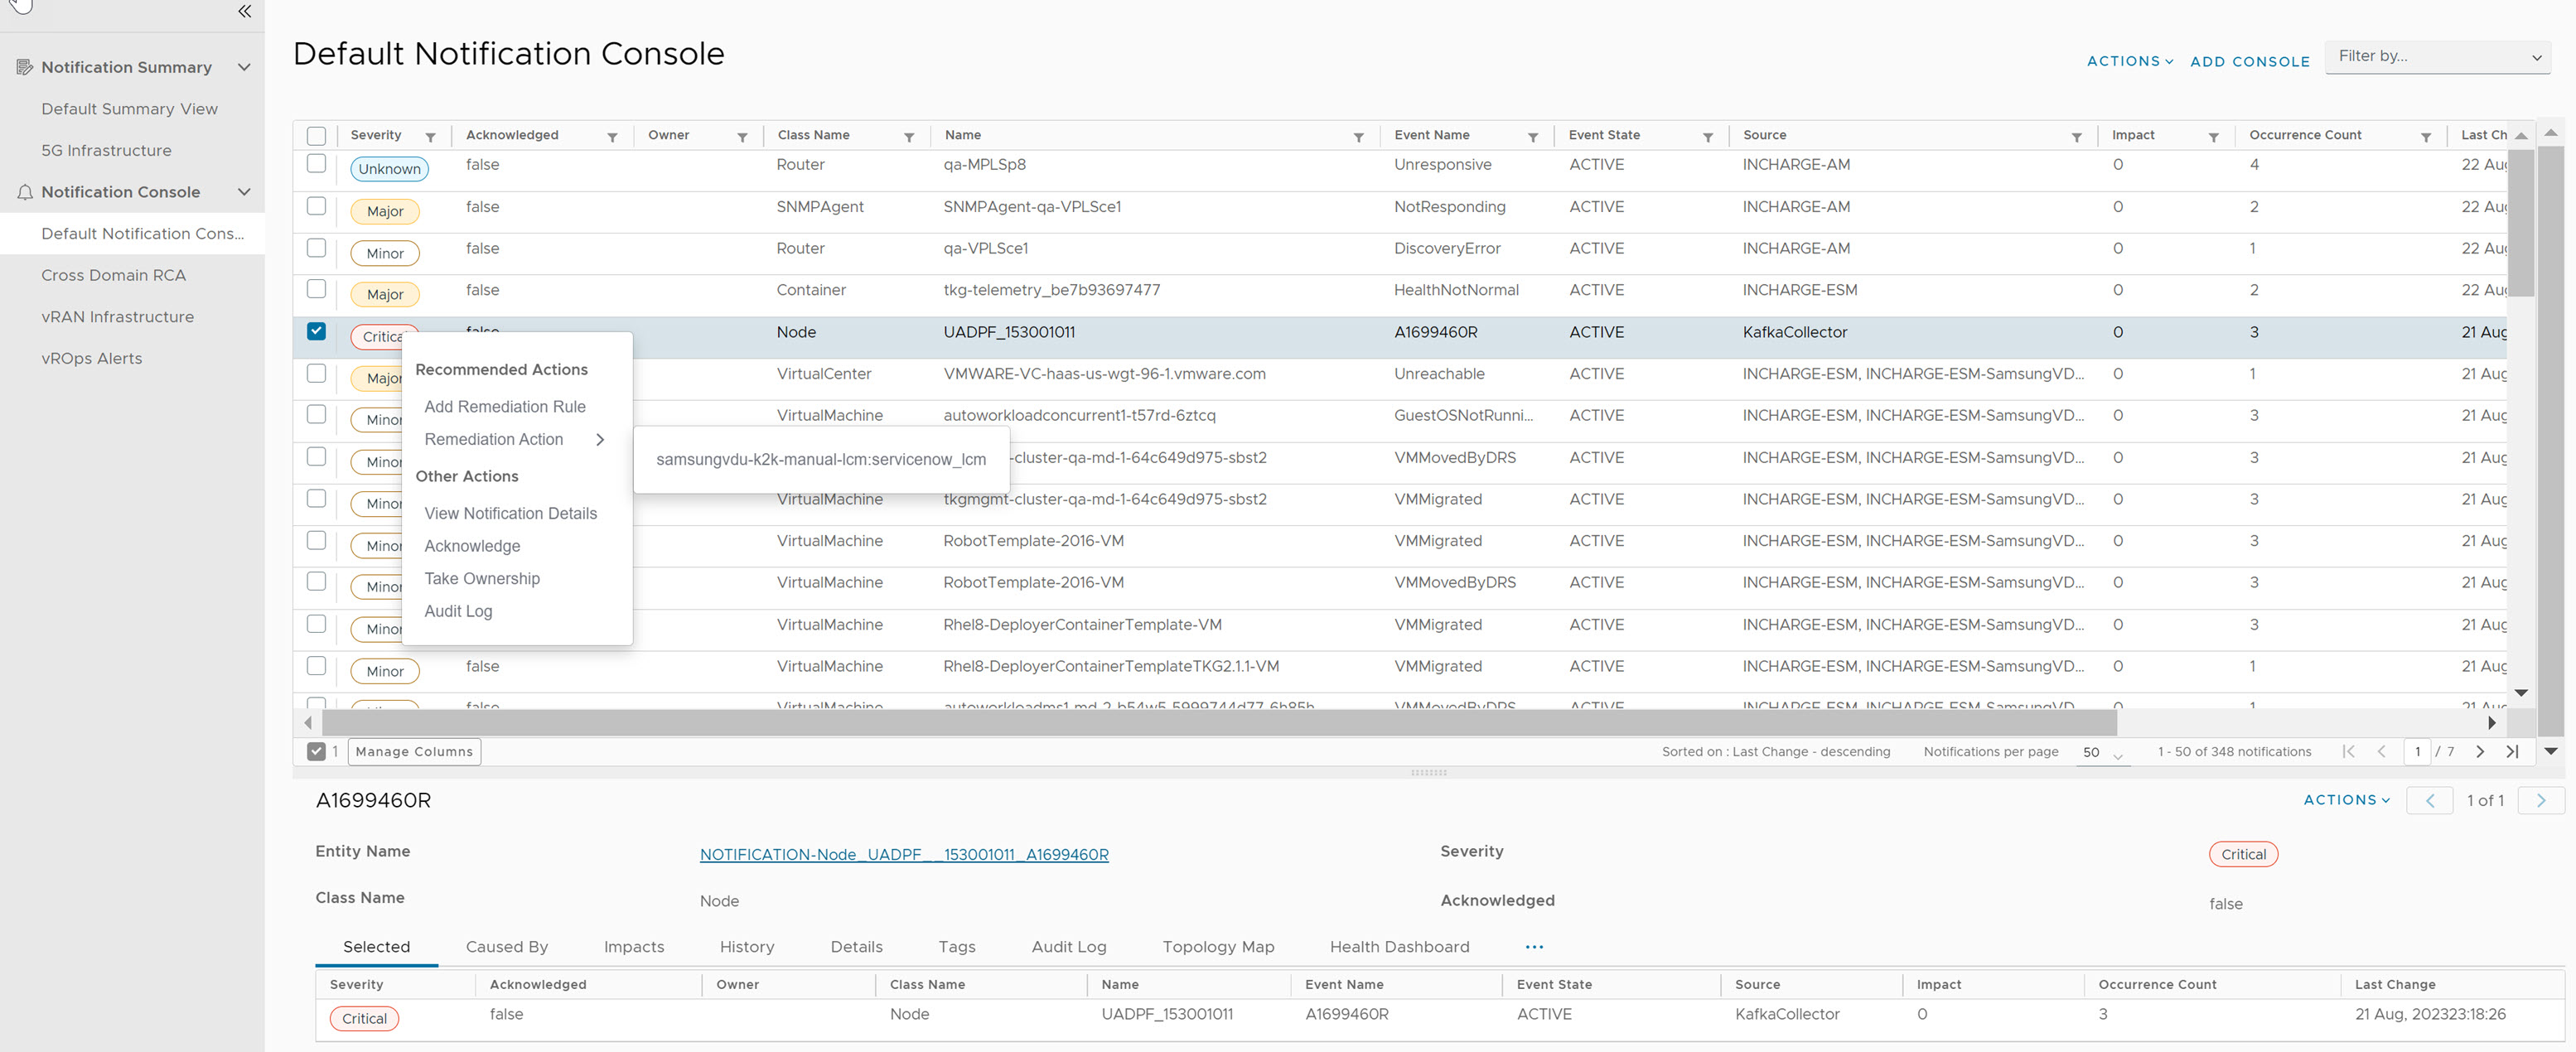Change the Notifications per page dropdown
2576x1052 pixels.
(x=2101, y=753)
